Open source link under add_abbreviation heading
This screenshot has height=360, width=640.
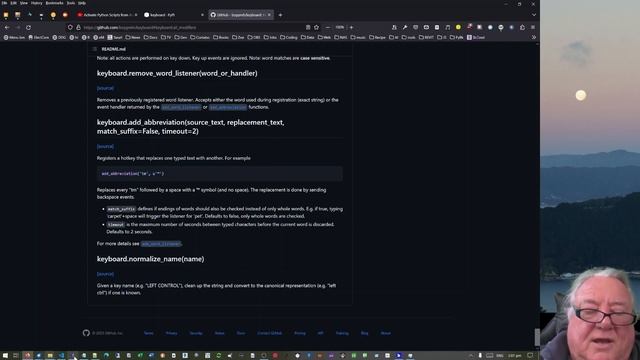(105, 146)
